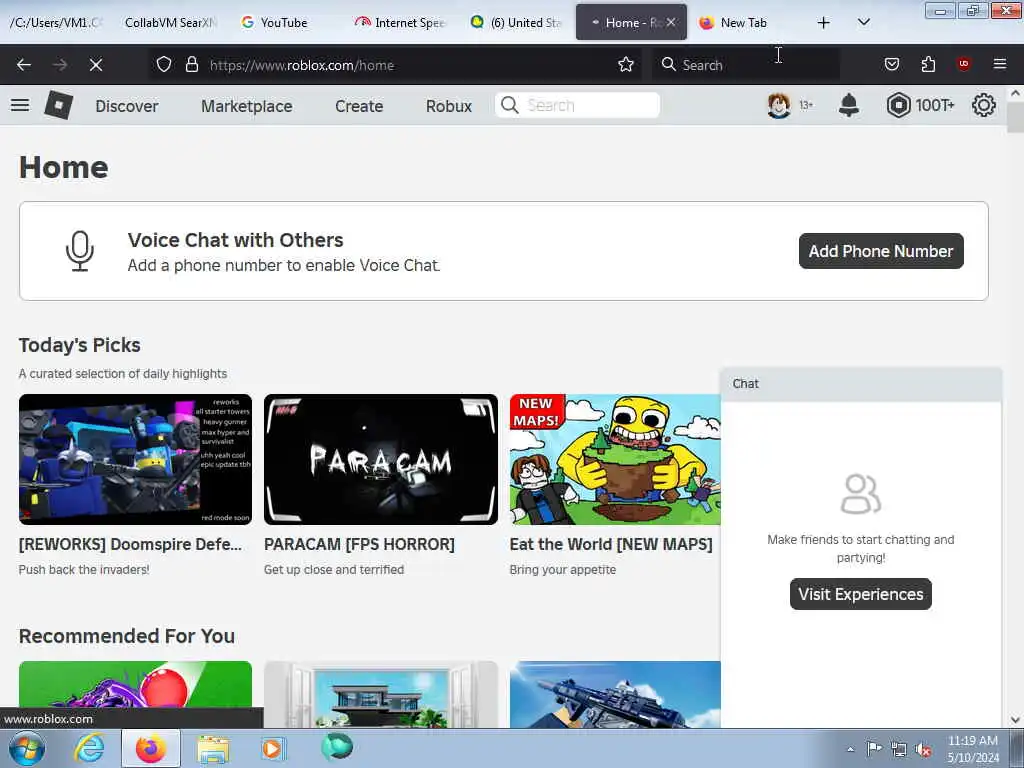Open the Firefox extensions icon
The image size is (1024, 768).
(x=928, y=65)
